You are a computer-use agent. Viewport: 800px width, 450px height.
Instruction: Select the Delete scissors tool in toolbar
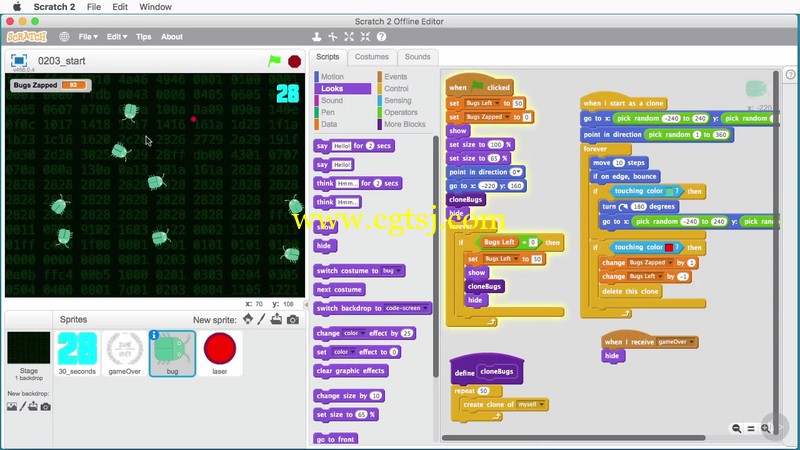coord(333,37)
